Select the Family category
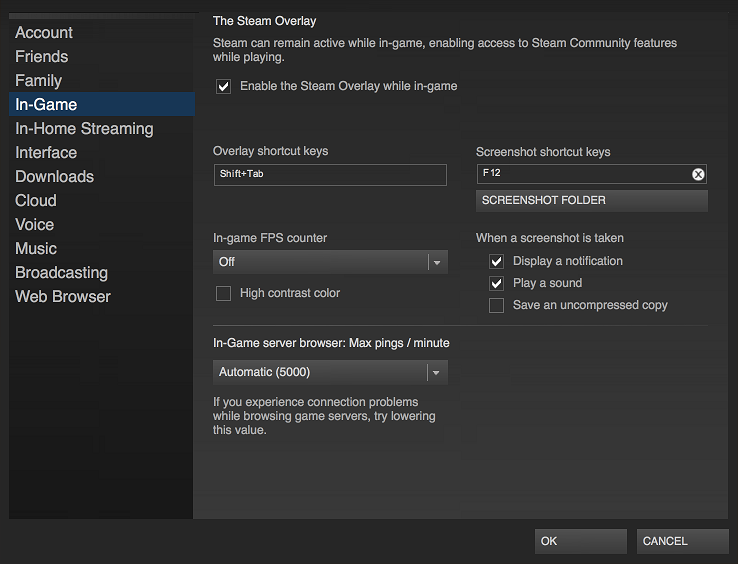The width and height of the screenshot is (738, 564). [39, 81]
